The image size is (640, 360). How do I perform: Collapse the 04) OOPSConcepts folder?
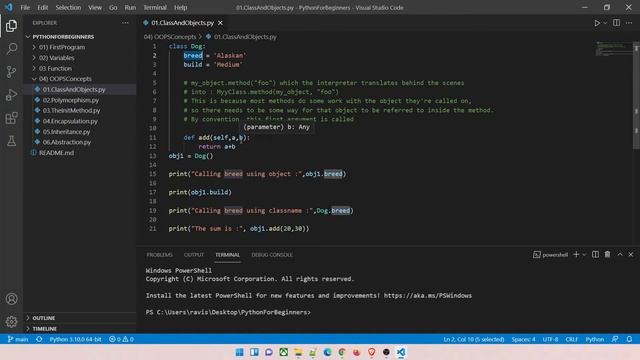coord(65,79)
